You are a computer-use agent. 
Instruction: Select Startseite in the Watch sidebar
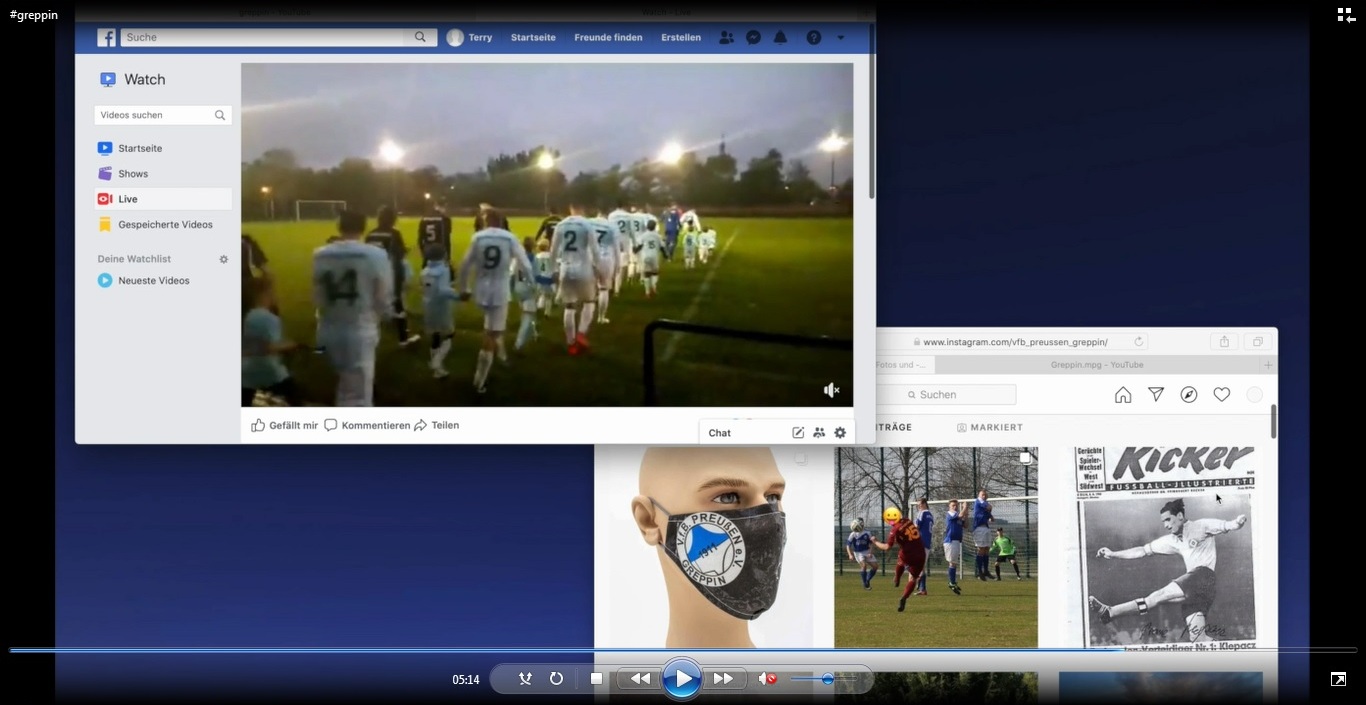163,148
